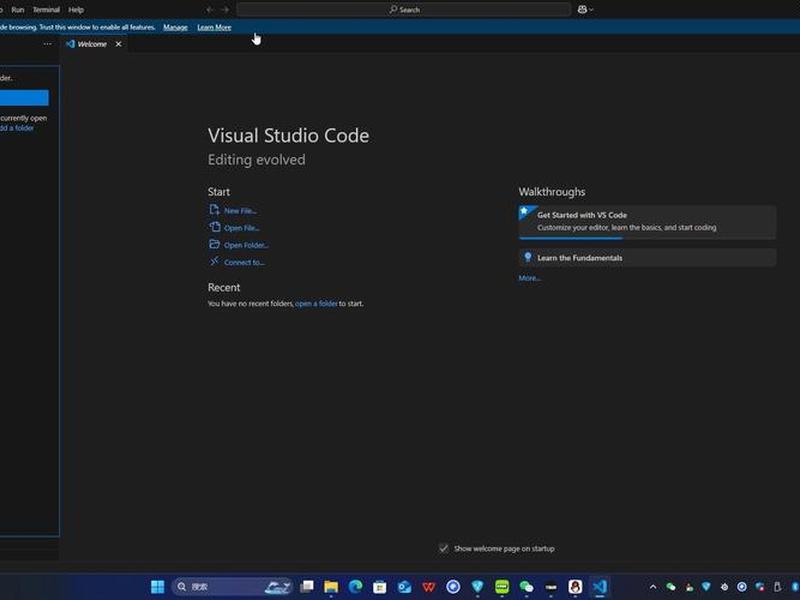Viewport: 800px width, 600px height.
Task: Launch Microsoft Edge from the taskbar
Action: pos(355,587)
